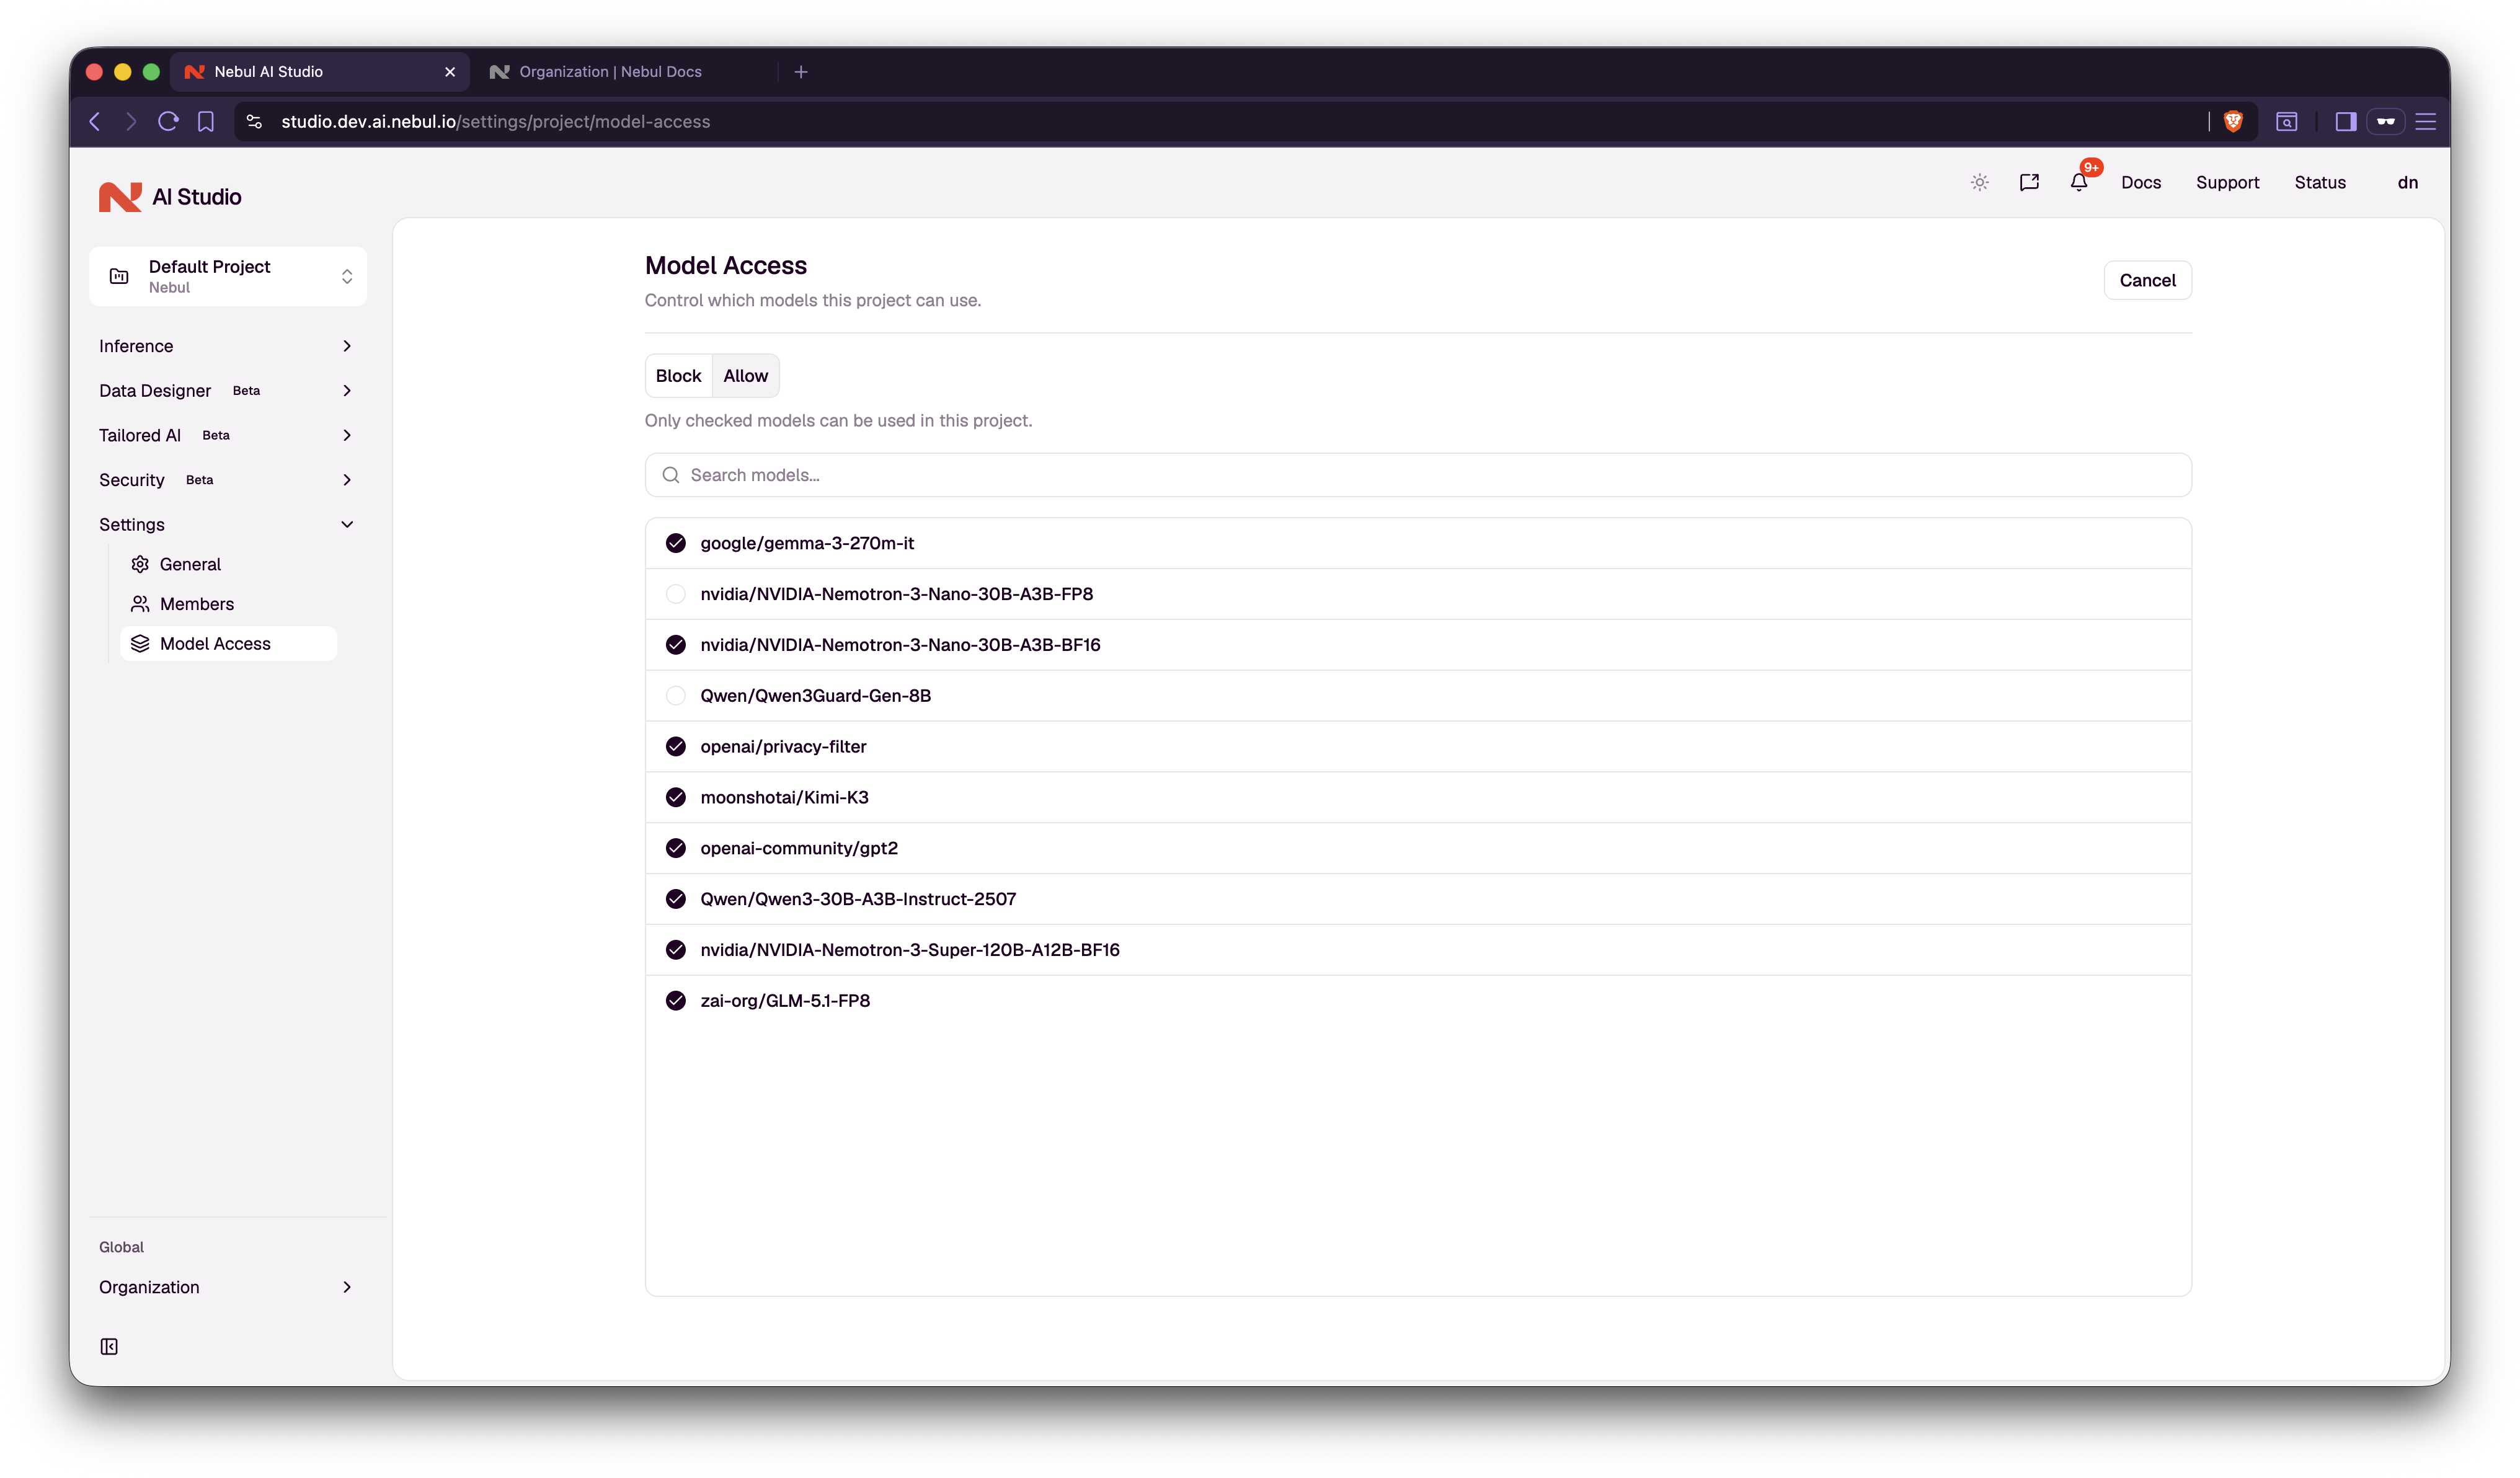Select Model Access in sidebar
This screenshot has height=1478, width=2520.
(x=228, y=643)
